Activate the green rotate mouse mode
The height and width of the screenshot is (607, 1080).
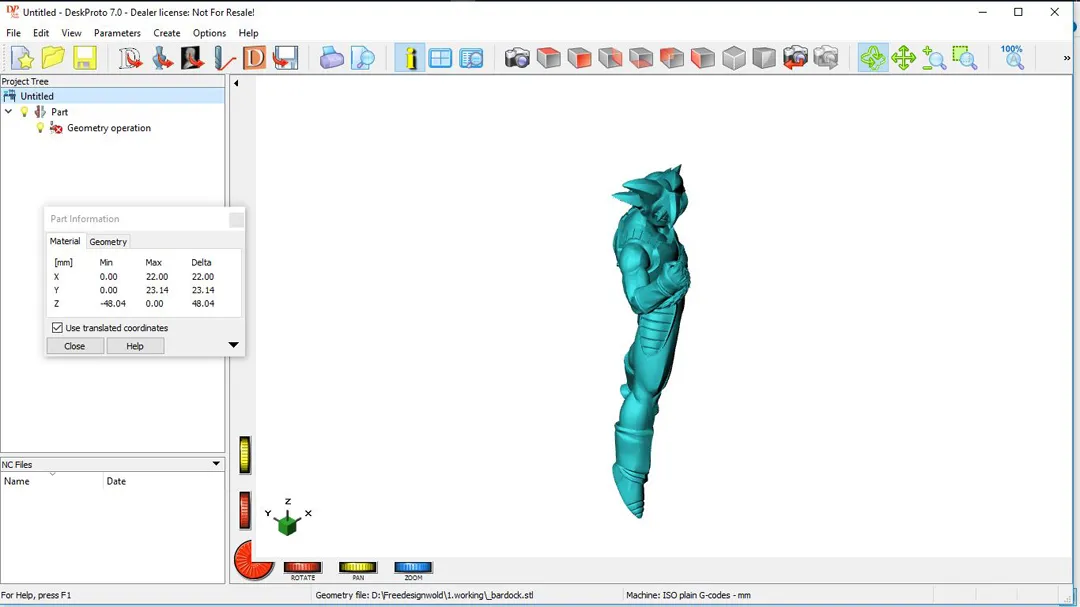[x=873, y=58]
